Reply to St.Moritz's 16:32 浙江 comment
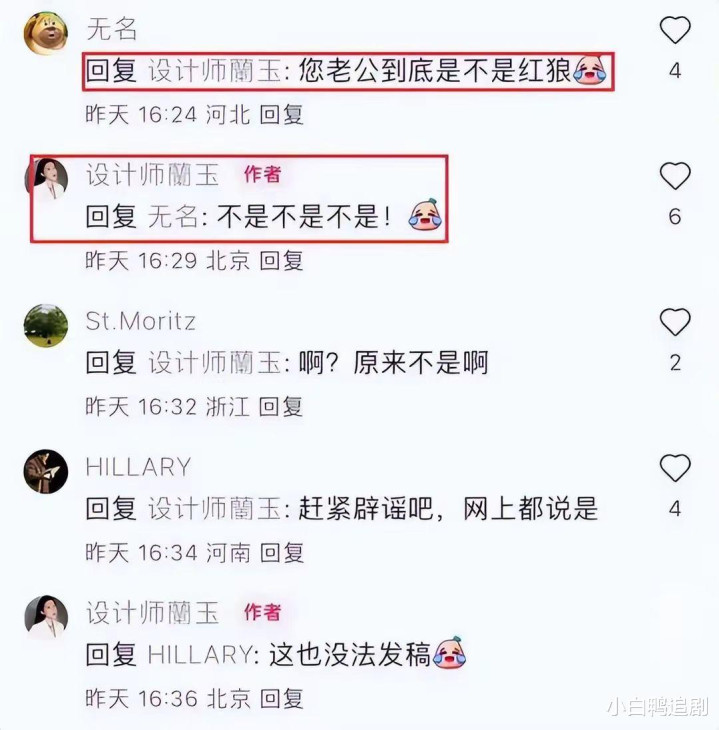Viewport: 719px width, 730px height. [x=281, y=407]
